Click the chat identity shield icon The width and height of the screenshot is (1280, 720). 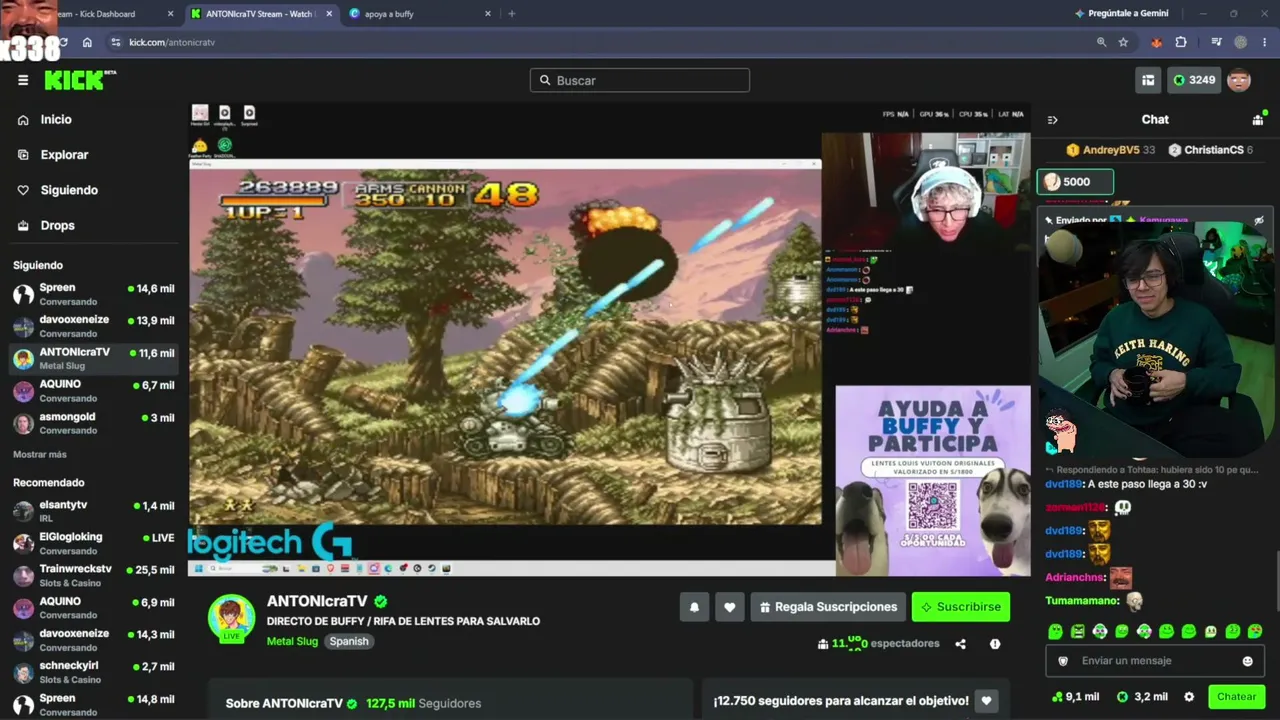point(1063,661)
